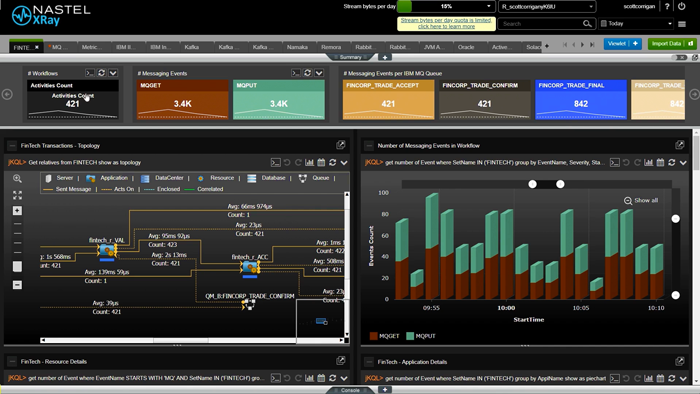Toggle MQGET series in chart legend
700x394 pixels.
click(x=384, y=336)
